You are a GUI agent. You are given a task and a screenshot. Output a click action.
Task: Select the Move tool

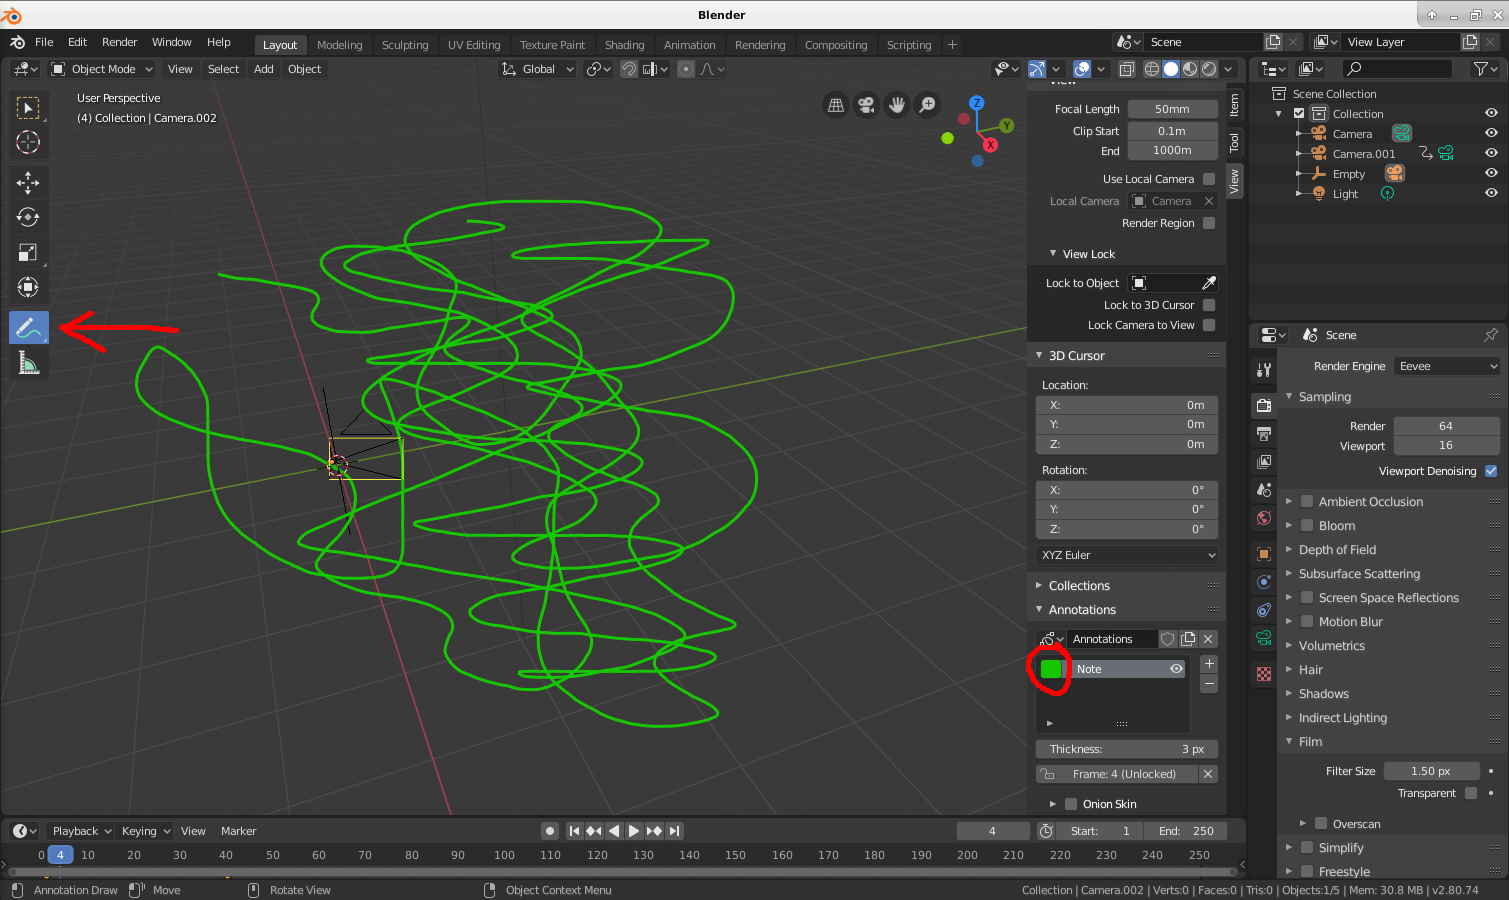(28, 182)
